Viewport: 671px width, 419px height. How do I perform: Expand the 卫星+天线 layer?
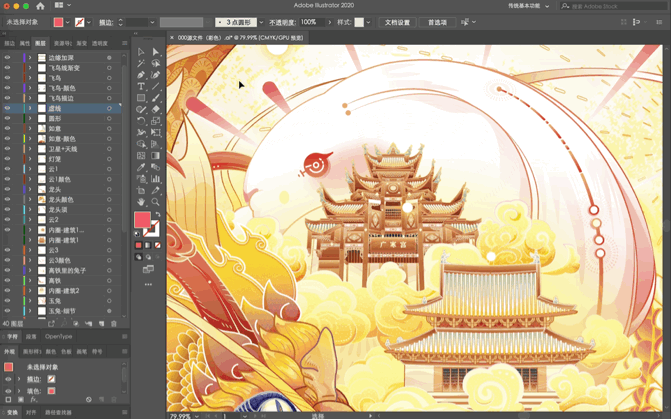click(30, 149)
